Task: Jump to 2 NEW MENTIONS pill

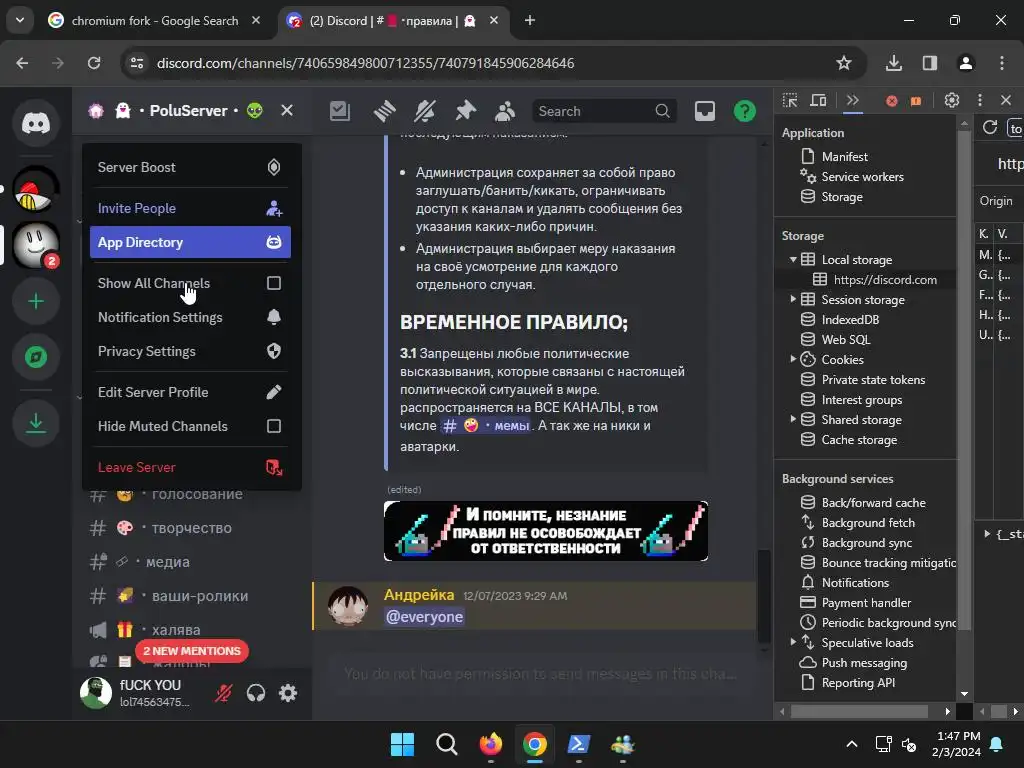Action: tap(192, 651)
